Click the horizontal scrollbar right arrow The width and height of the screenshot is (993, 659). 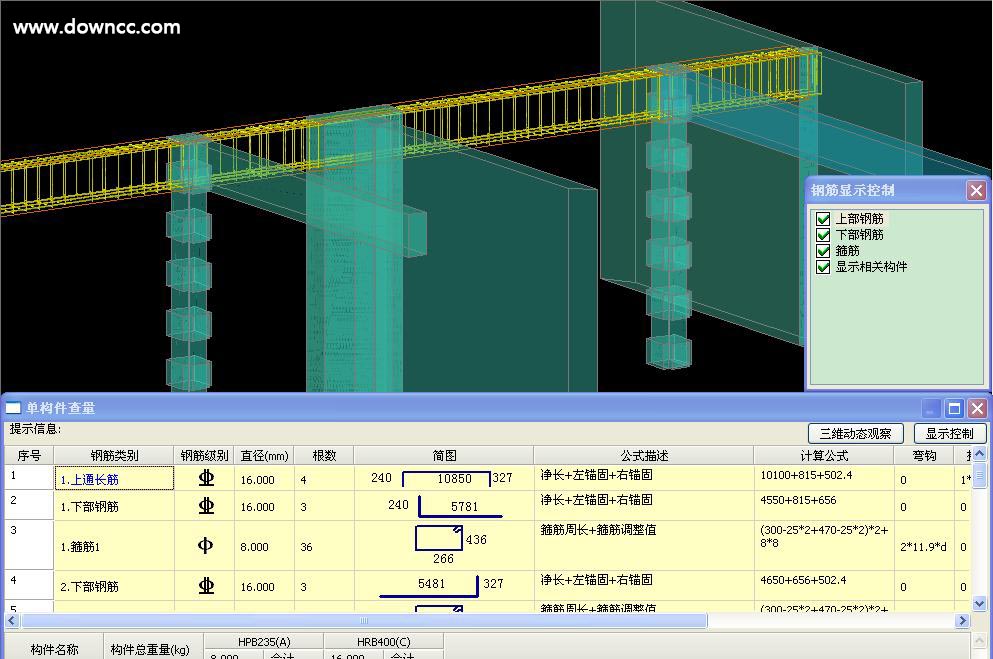pos(963,621)
